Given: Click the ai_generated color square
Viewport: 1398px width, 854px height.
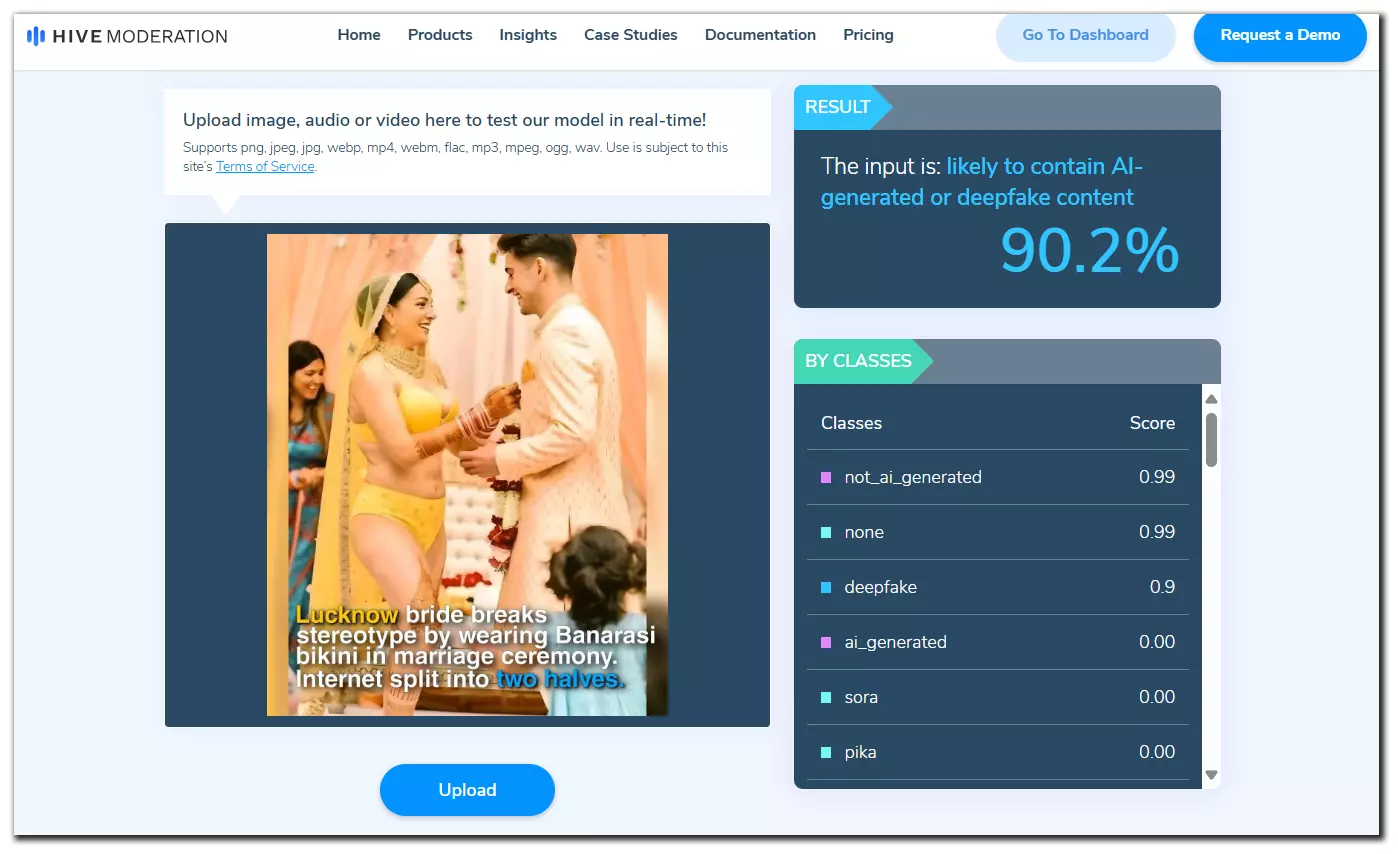Looking at the screenshot, I should point(826,643).
